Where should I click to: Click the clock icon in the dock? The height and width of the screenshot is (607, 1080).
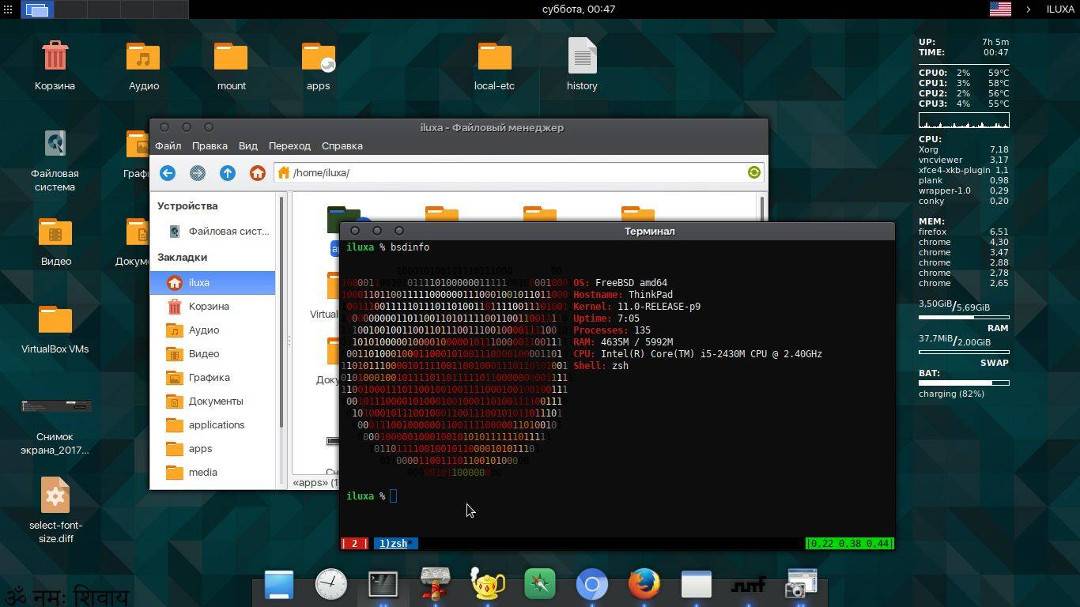pos(330,583)
